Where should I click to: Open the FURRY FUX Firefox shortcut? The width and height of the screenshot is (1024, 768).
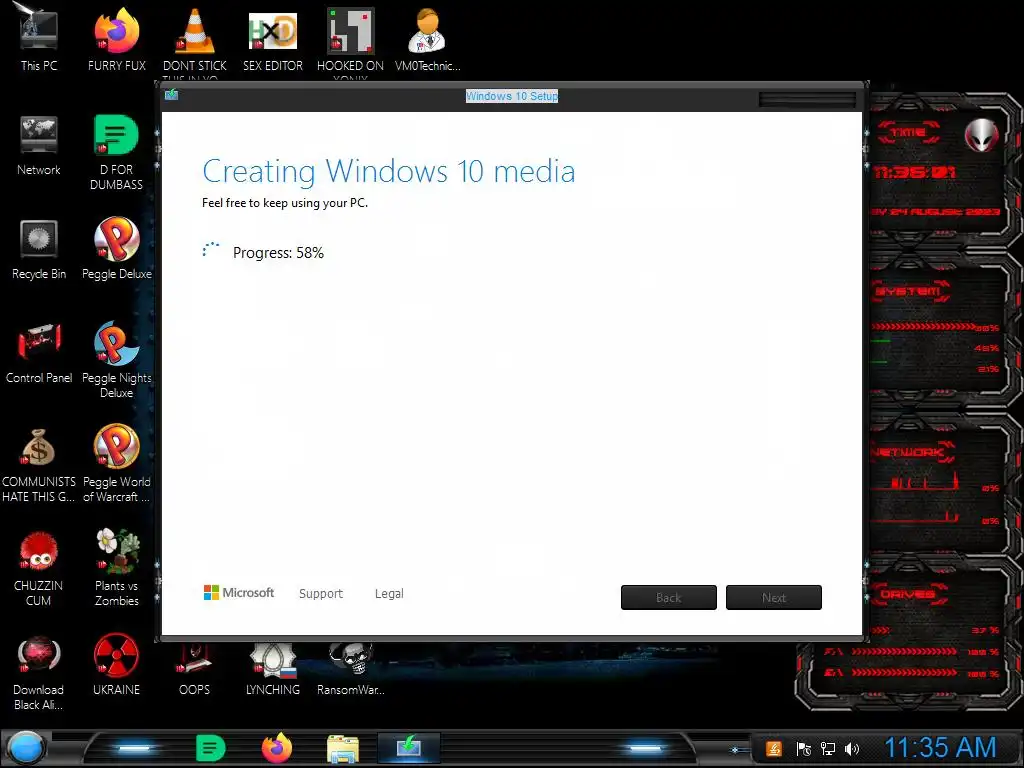[116, 37]
